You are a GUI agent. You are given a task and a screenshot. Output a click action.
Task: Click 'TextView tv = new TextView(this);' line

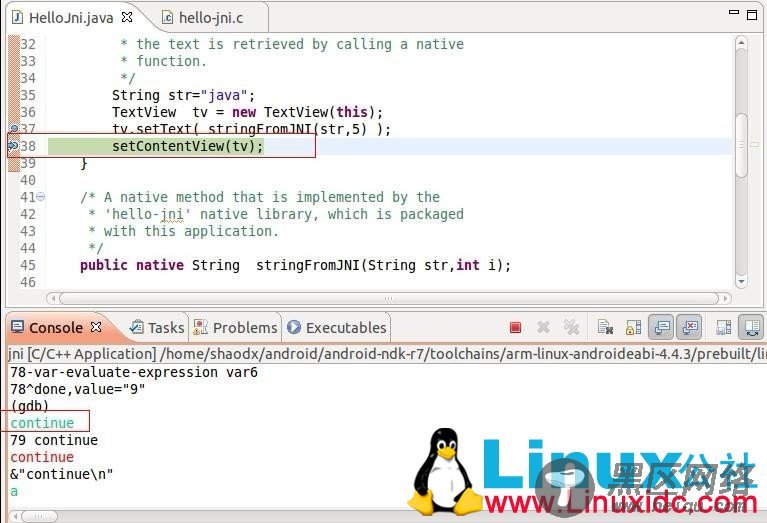pyautogui.click(x=247, y=112)
